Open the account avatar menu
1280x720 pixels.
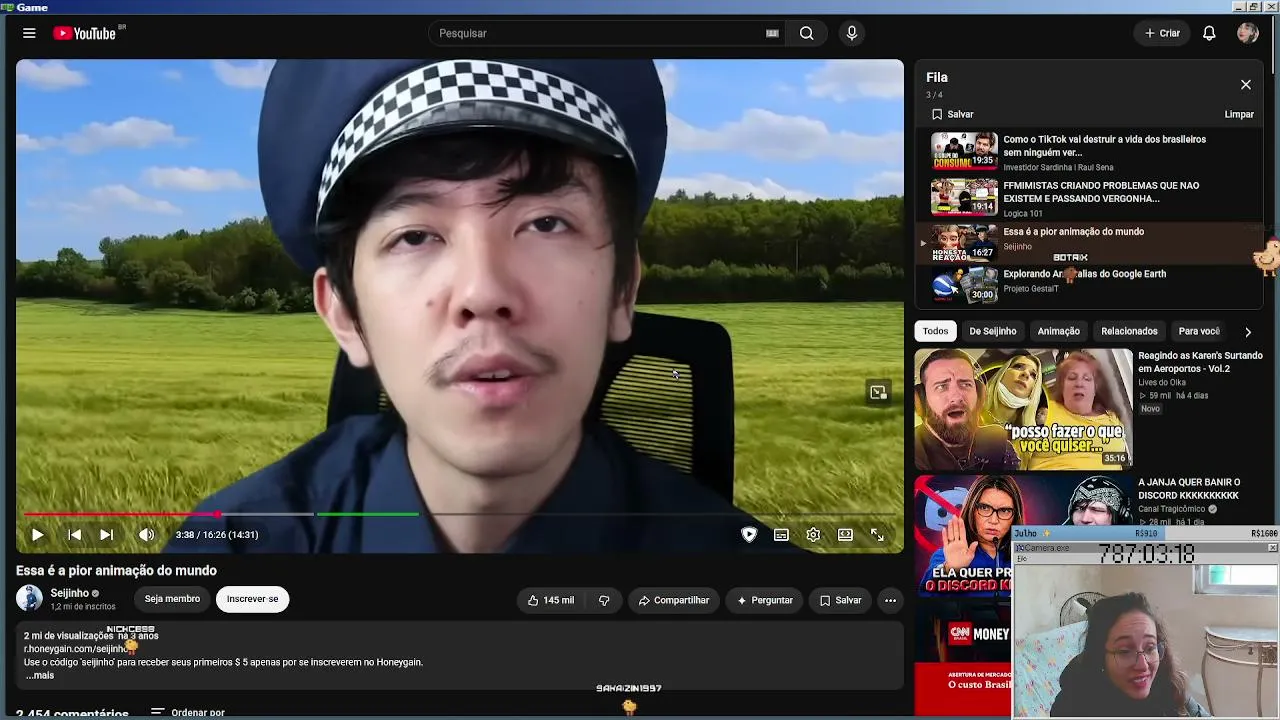[1247, 33]
